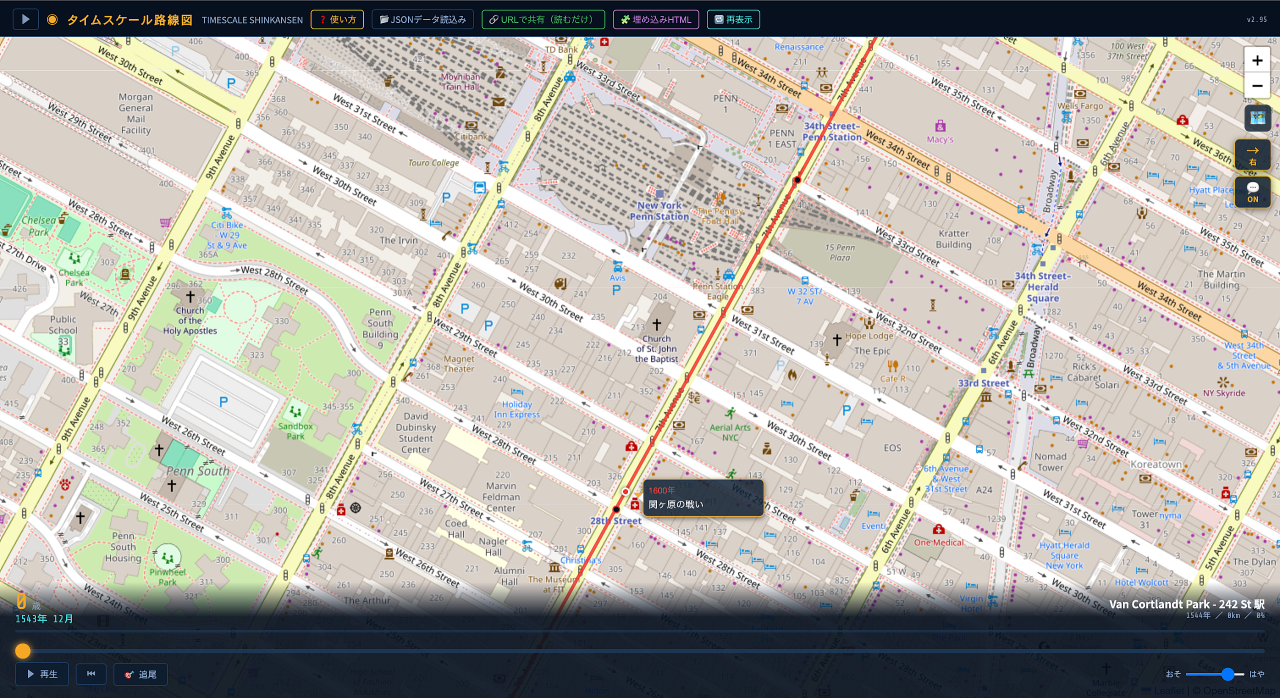Rewind timeline to the beginning
Viewport: 1280px width, 698px height.
pyautogui.click(x=91, y=674)
